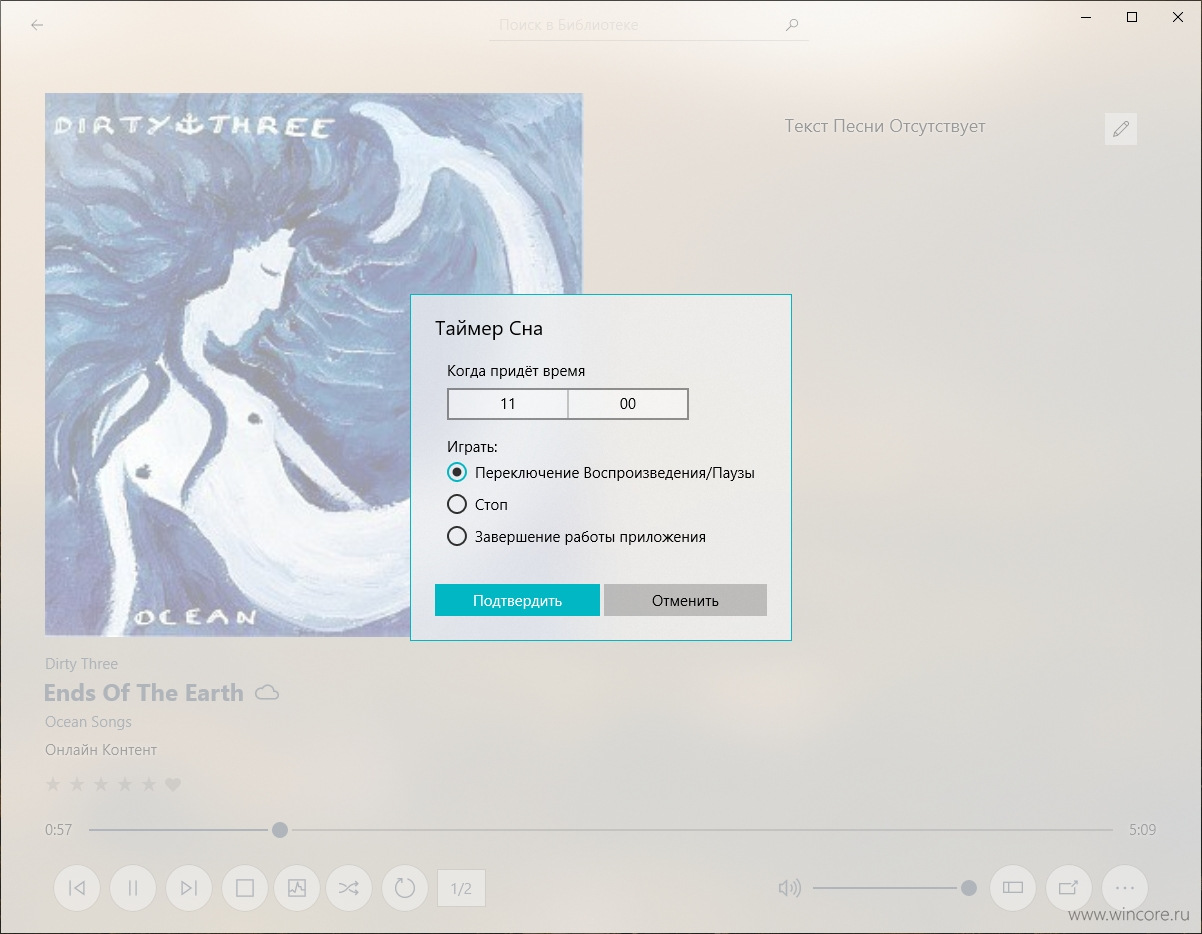Image resolution: width=1202 pixels, height=934 pixels.
Task: Click the Ocean album cover art
Action: pyautogui.click(x=313, y=365)
